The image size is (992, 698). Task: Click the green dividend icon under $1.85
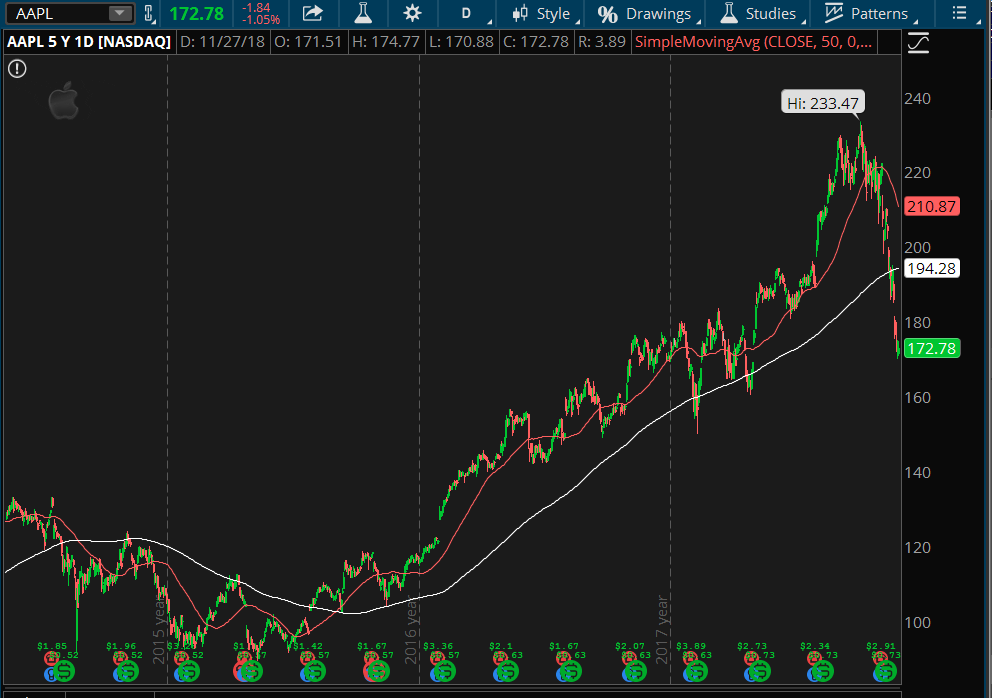(x=64, y=670)
